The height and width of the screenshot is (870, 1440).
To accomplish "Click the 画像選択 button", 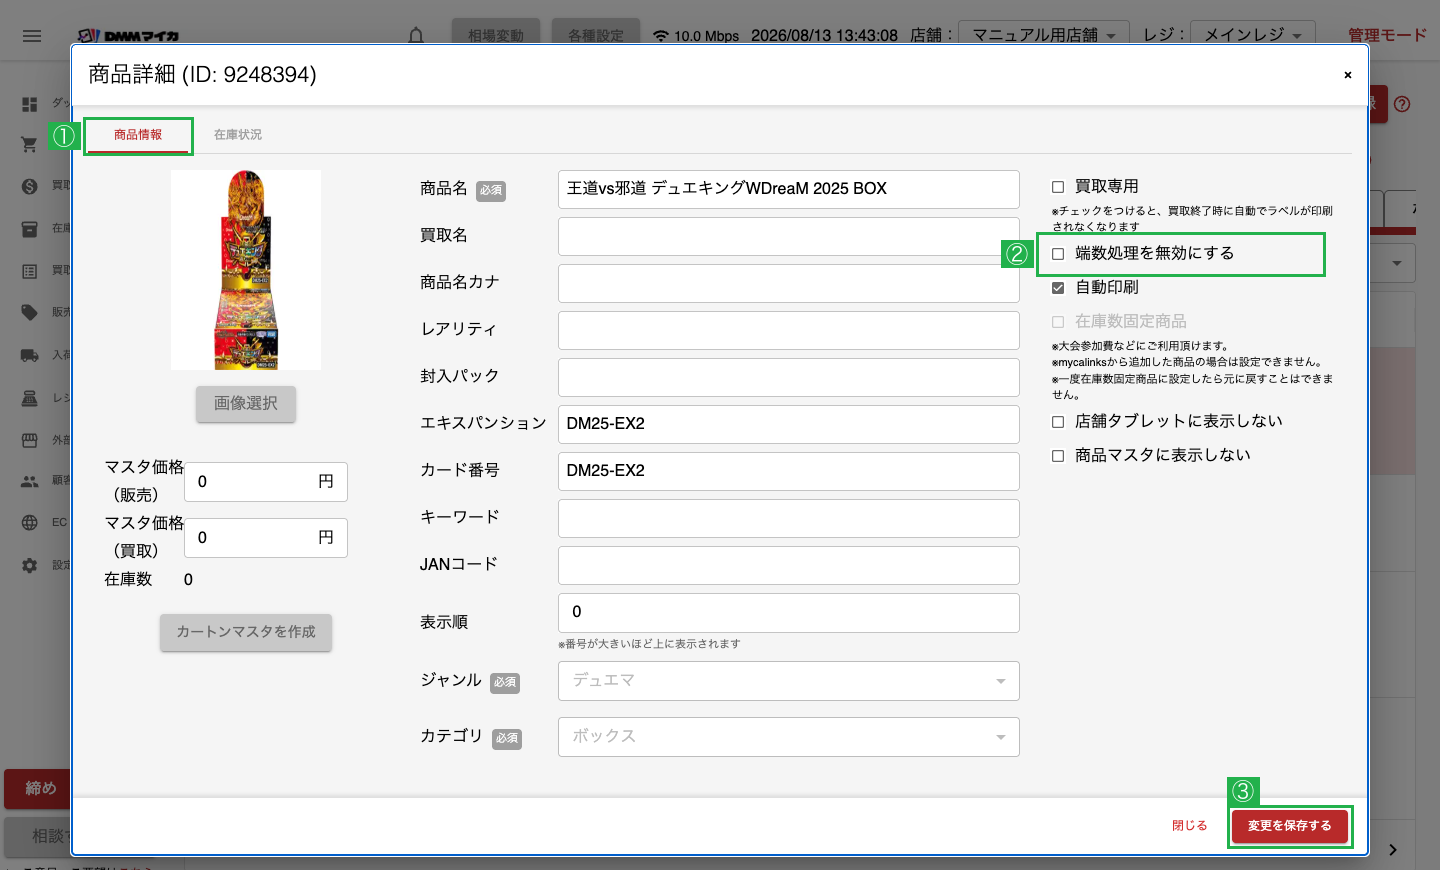I will tap(246, 404).
